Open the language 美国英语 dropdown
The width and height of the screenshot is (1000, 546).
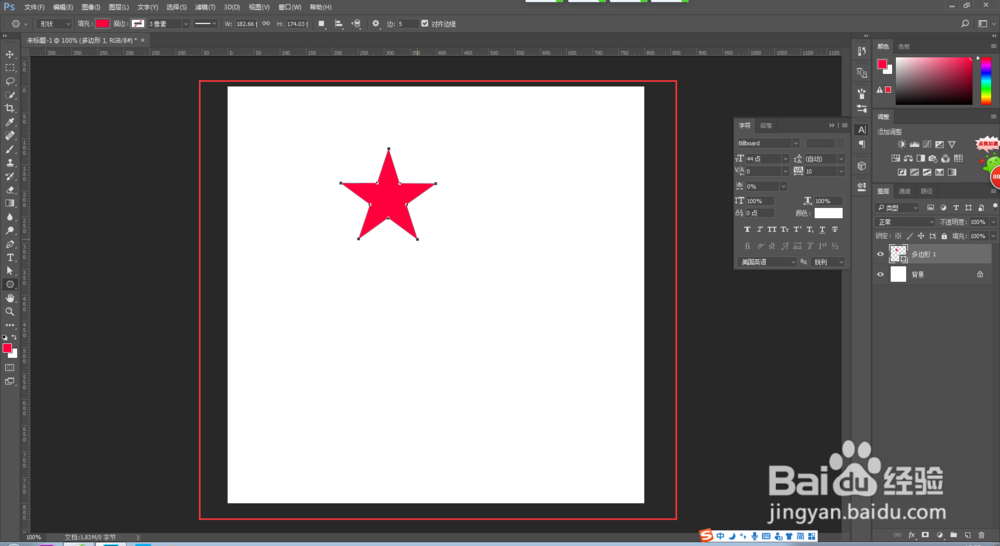[767, 262]
